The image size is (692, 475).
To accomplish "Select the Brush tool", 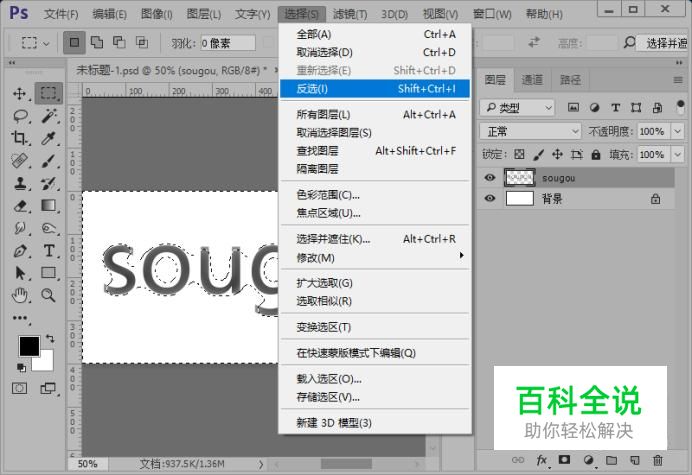I will click(49, 161).
